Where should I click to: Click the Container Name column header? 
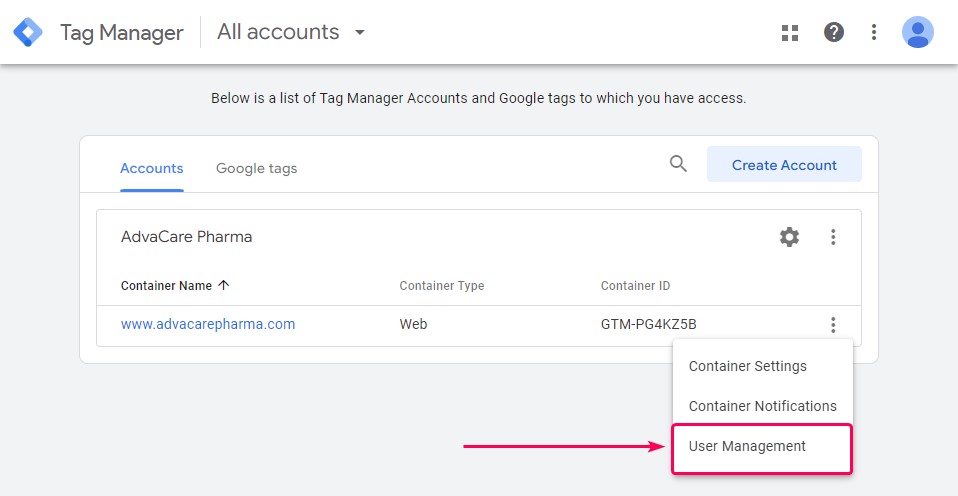[x=166, y=286]
